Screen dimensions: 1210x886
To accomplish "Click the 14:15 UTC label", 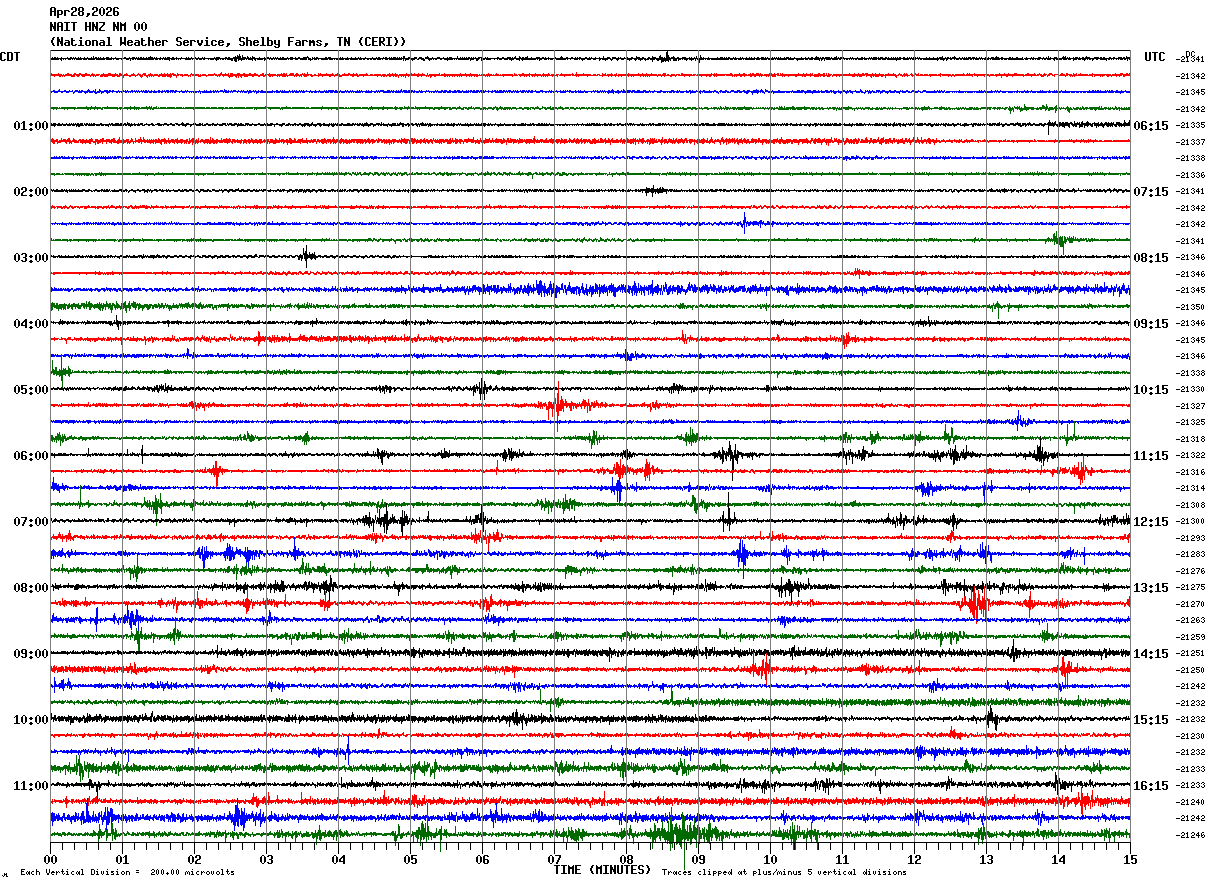I will 1151,654.
